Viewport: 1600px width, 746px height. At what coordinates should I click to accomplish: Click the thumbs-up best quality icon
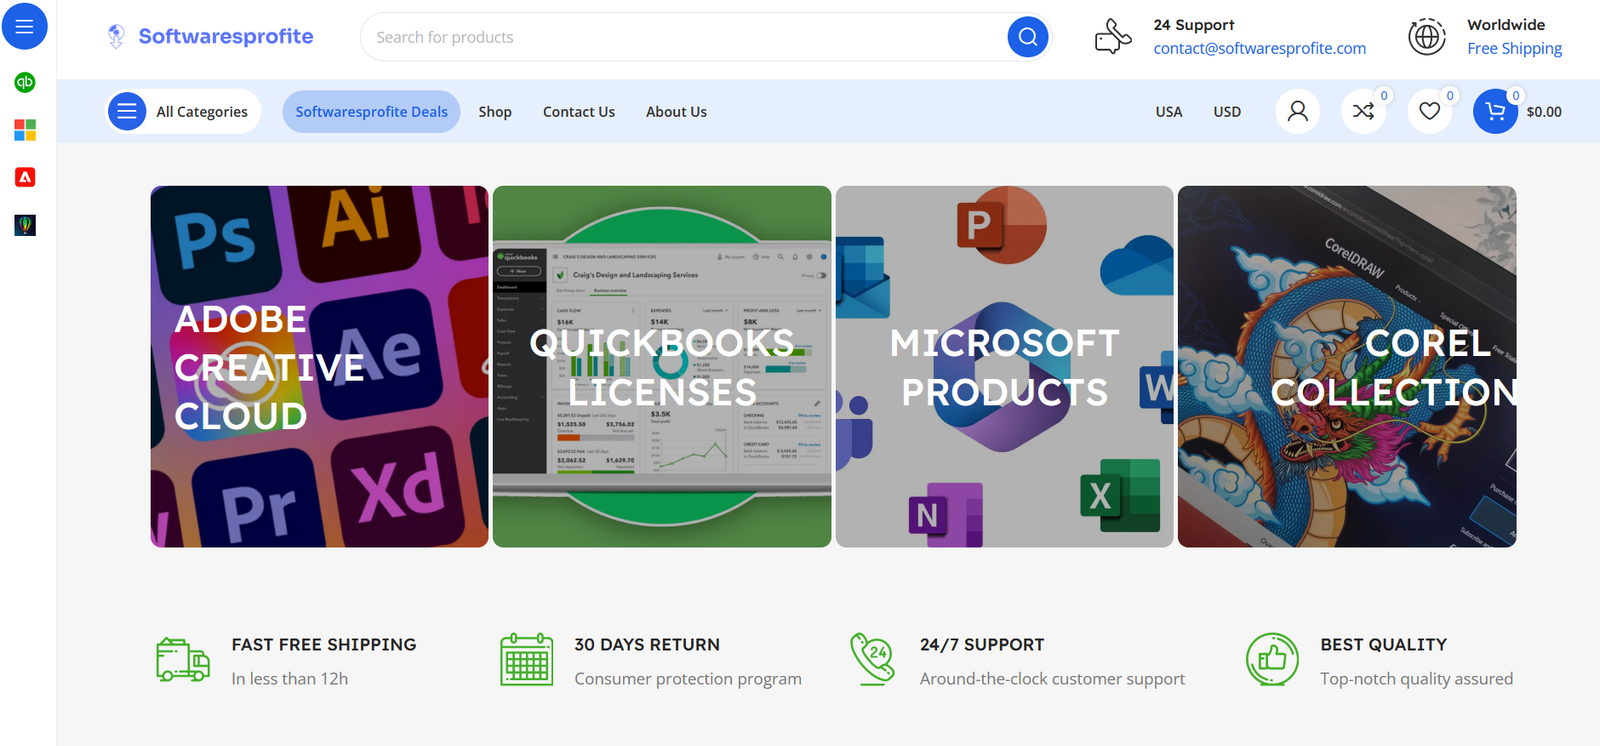[x=1272, y=659]
